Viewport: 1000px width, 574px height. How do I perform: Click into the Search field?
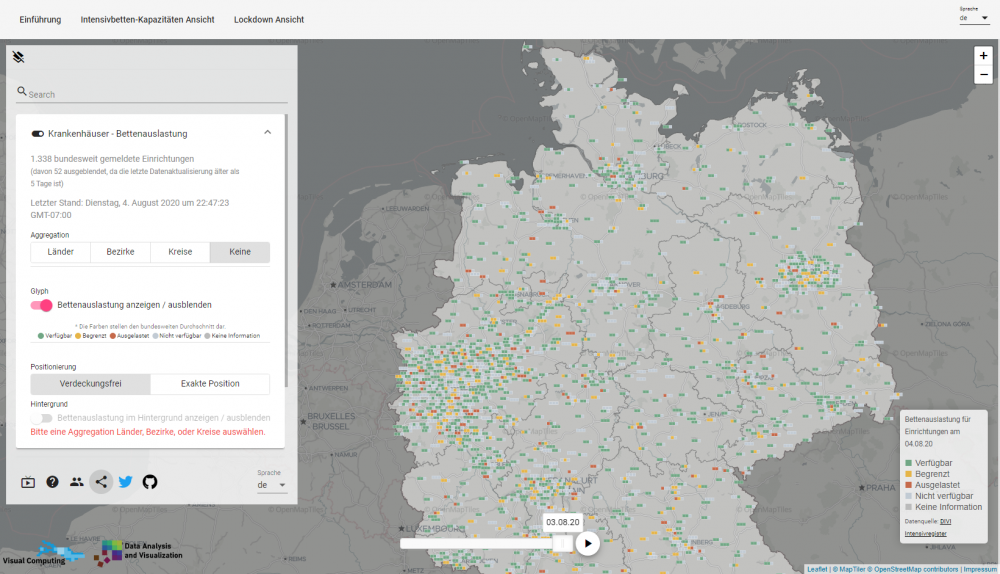coord(155,94)
